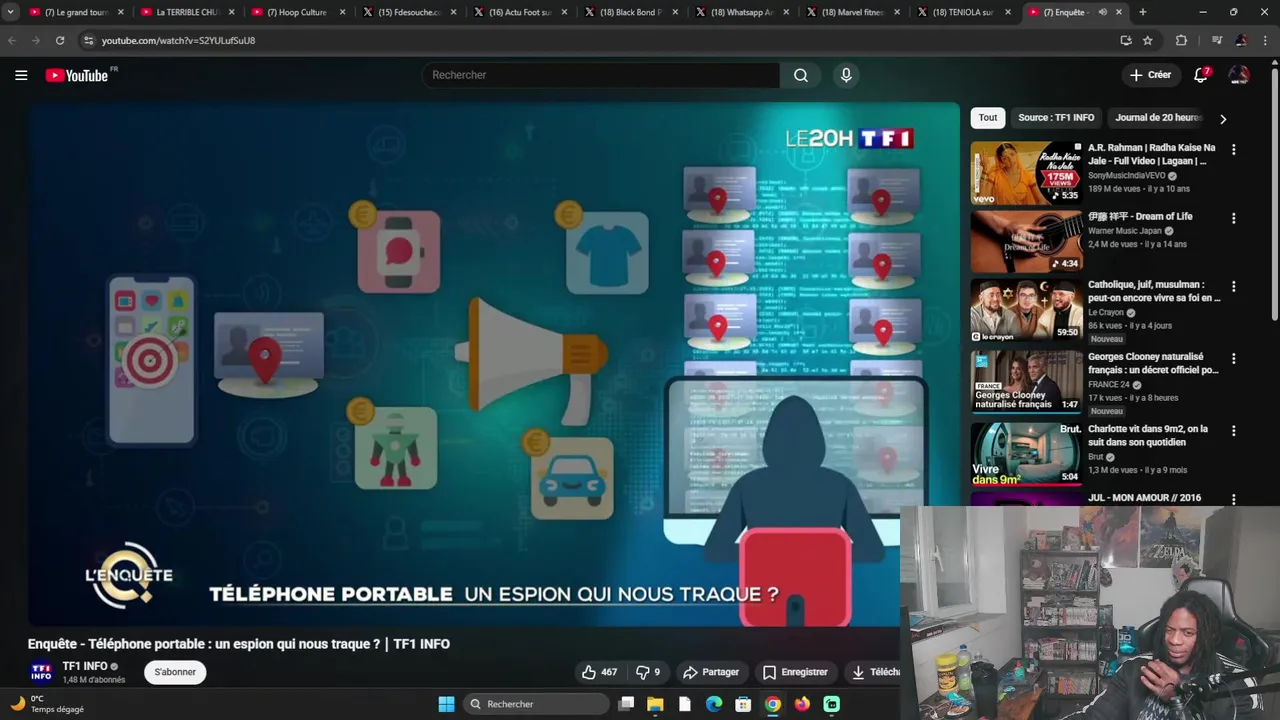Open the YouTube hamburger guide menu
The width and height of the screenshot is (1280, 720).
click(21, 75)
